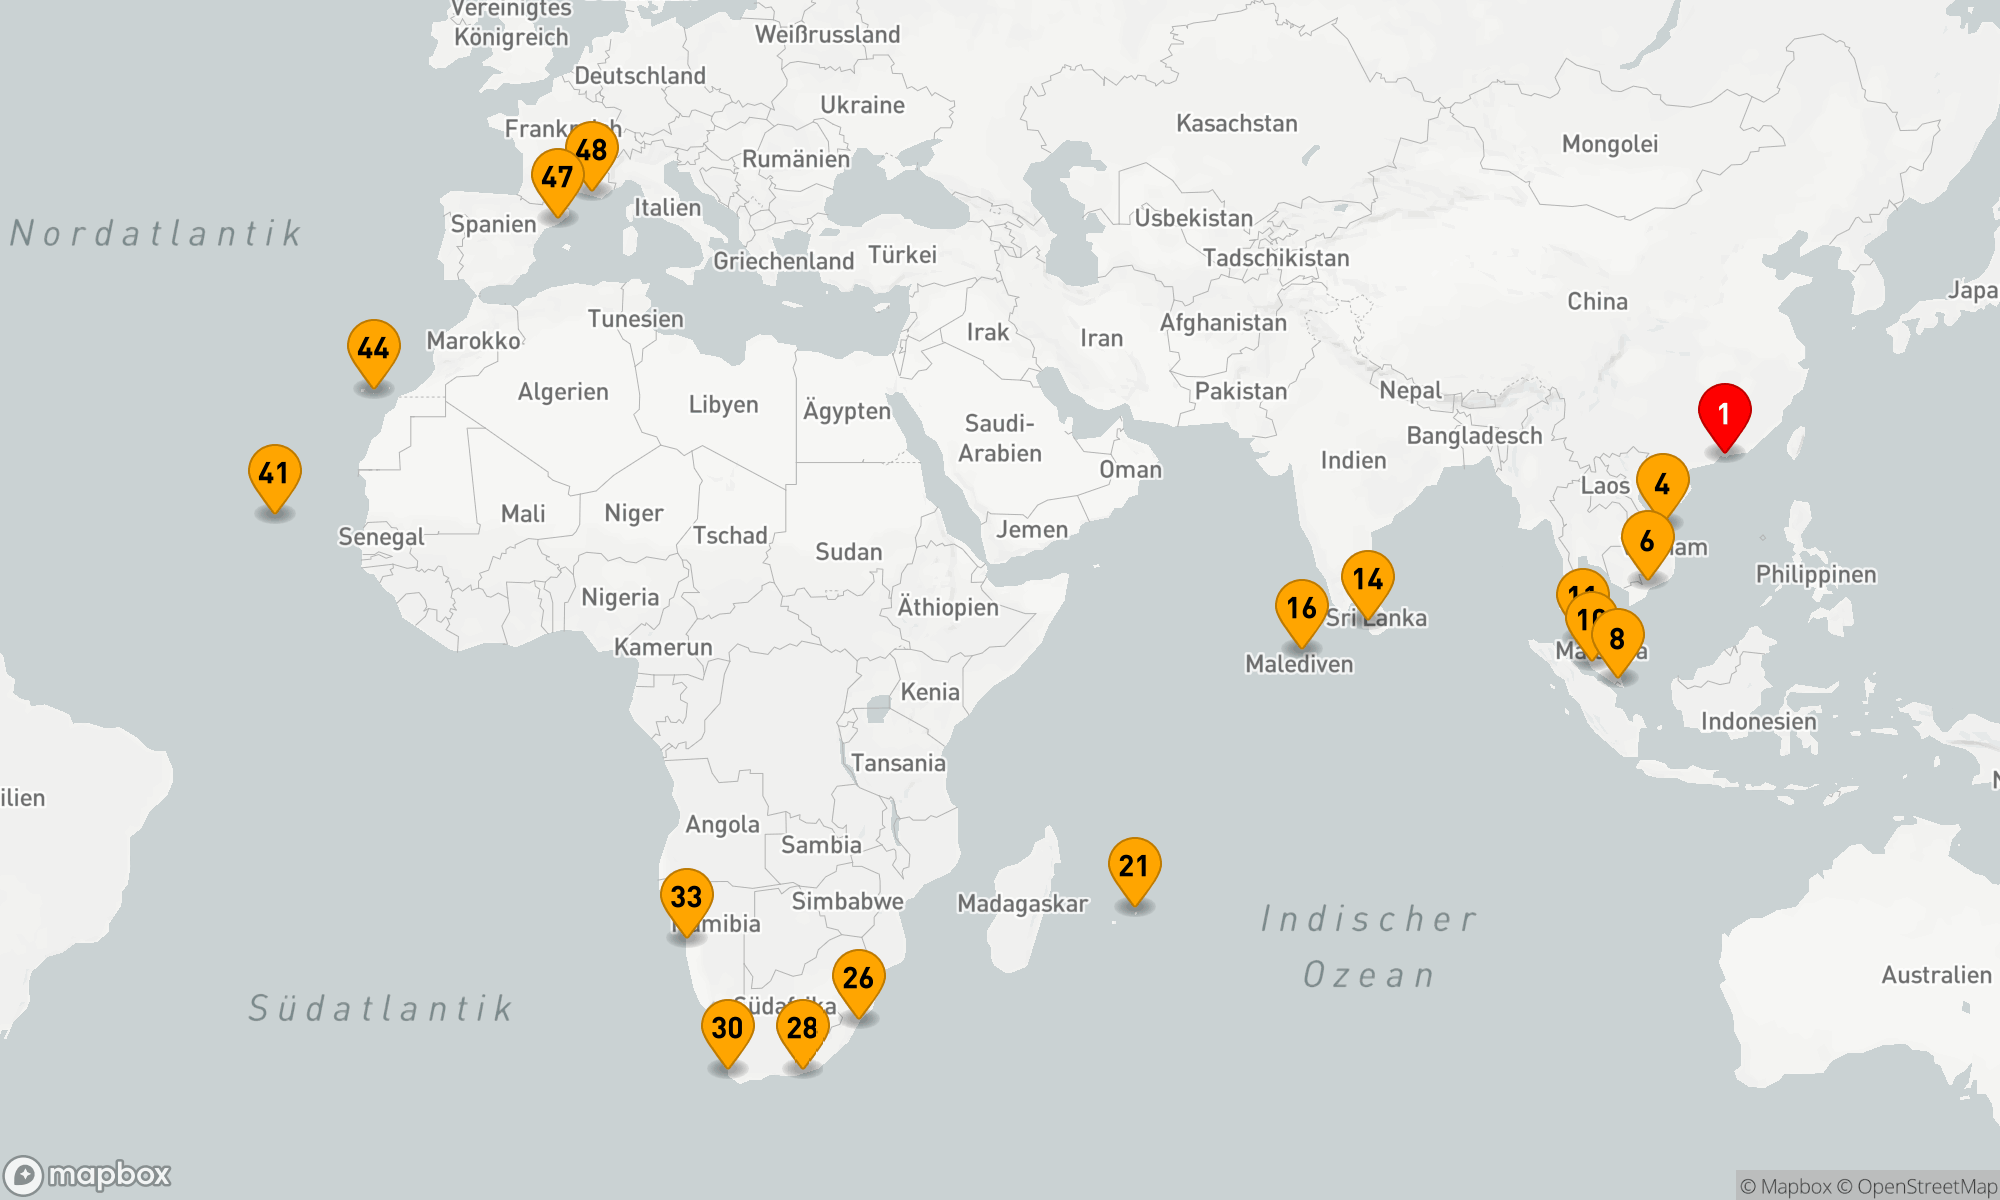Open the © OpenStreetMap attribution link
This screenshot has height=1200, width=2000.
(x=1917, y=1187)
